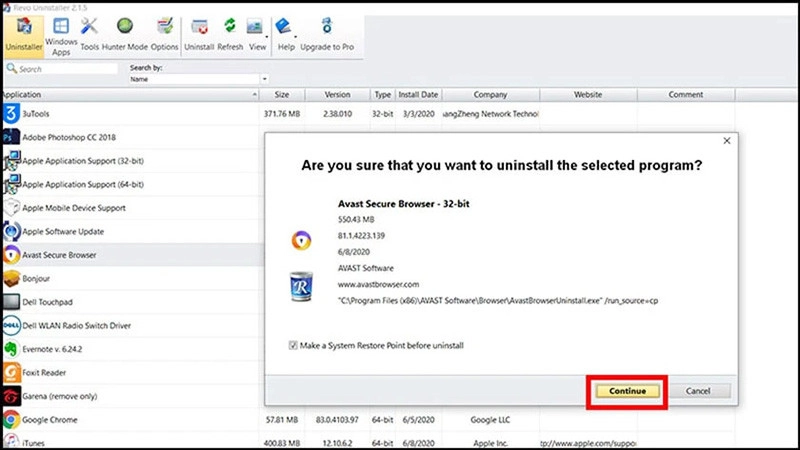Select the Bonjour icon
800x450 pixels.
(x=11, y=279)
